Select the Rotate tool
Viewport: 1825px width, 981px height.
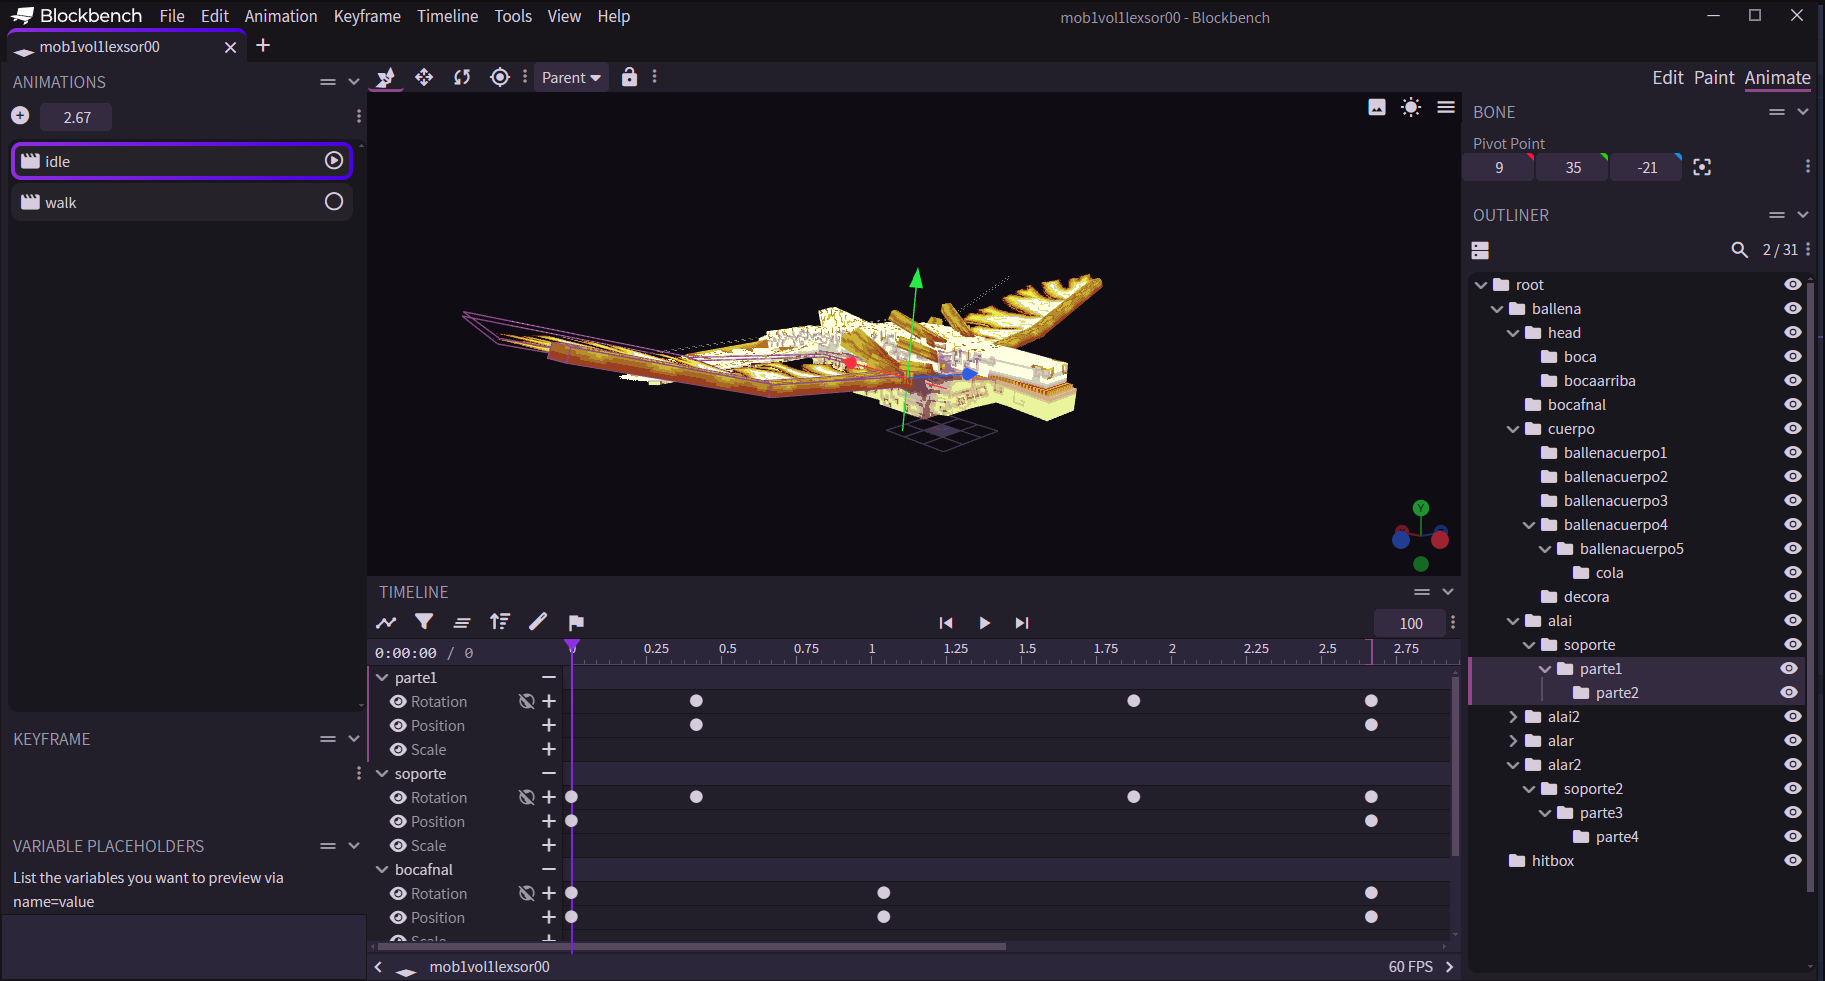click(x=461, y=77)
